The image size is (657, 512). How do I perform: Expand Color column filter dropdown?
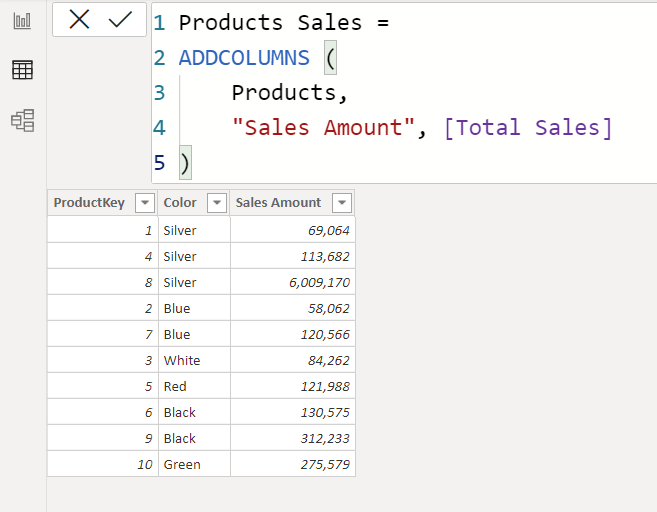(x=217, y=203)
